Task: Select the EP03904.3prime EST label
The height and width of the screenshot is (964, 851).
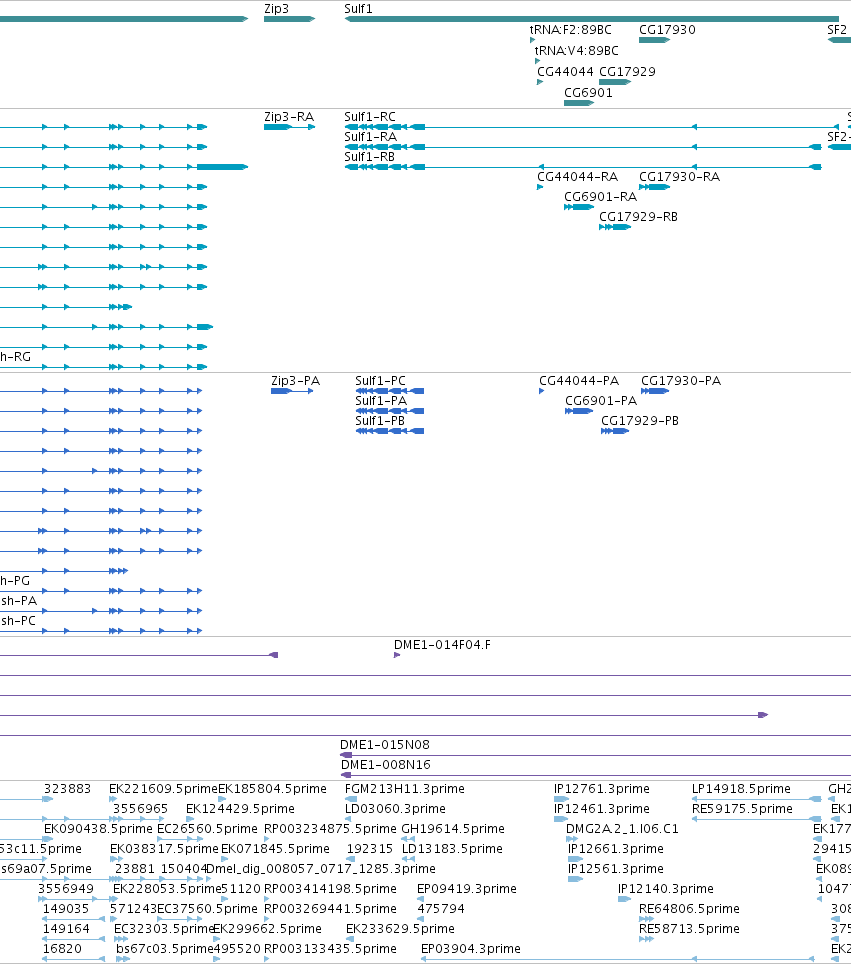Action: pos(470,949)
